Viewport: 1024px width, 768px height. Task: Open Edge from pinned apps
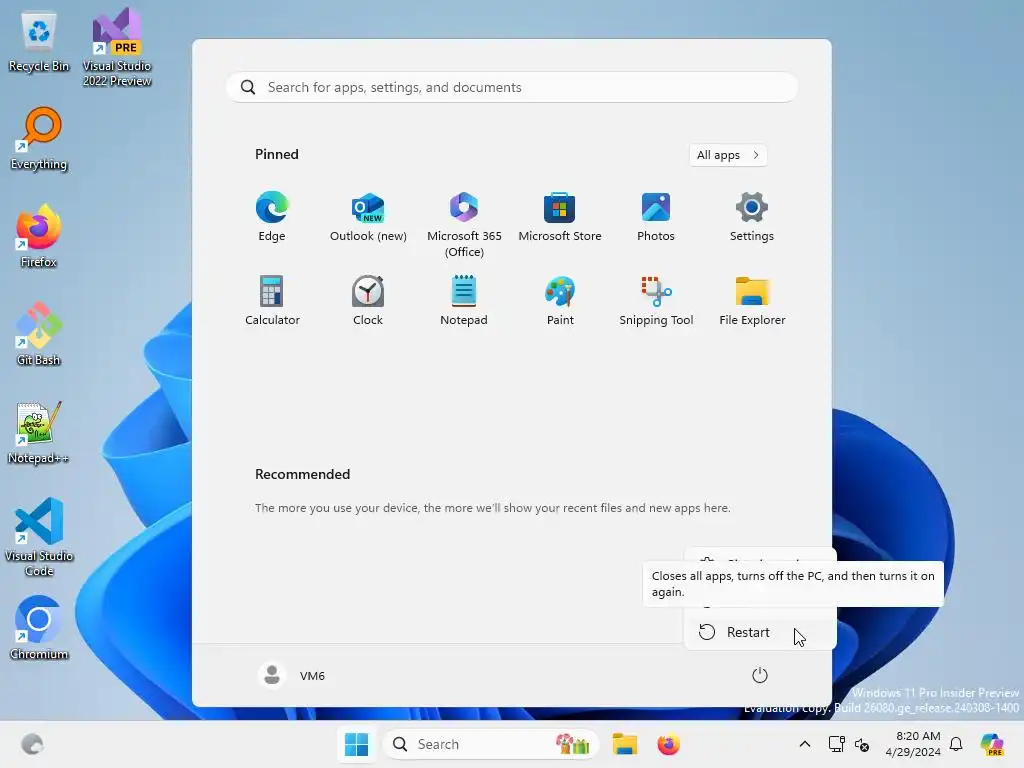point(272,217)
